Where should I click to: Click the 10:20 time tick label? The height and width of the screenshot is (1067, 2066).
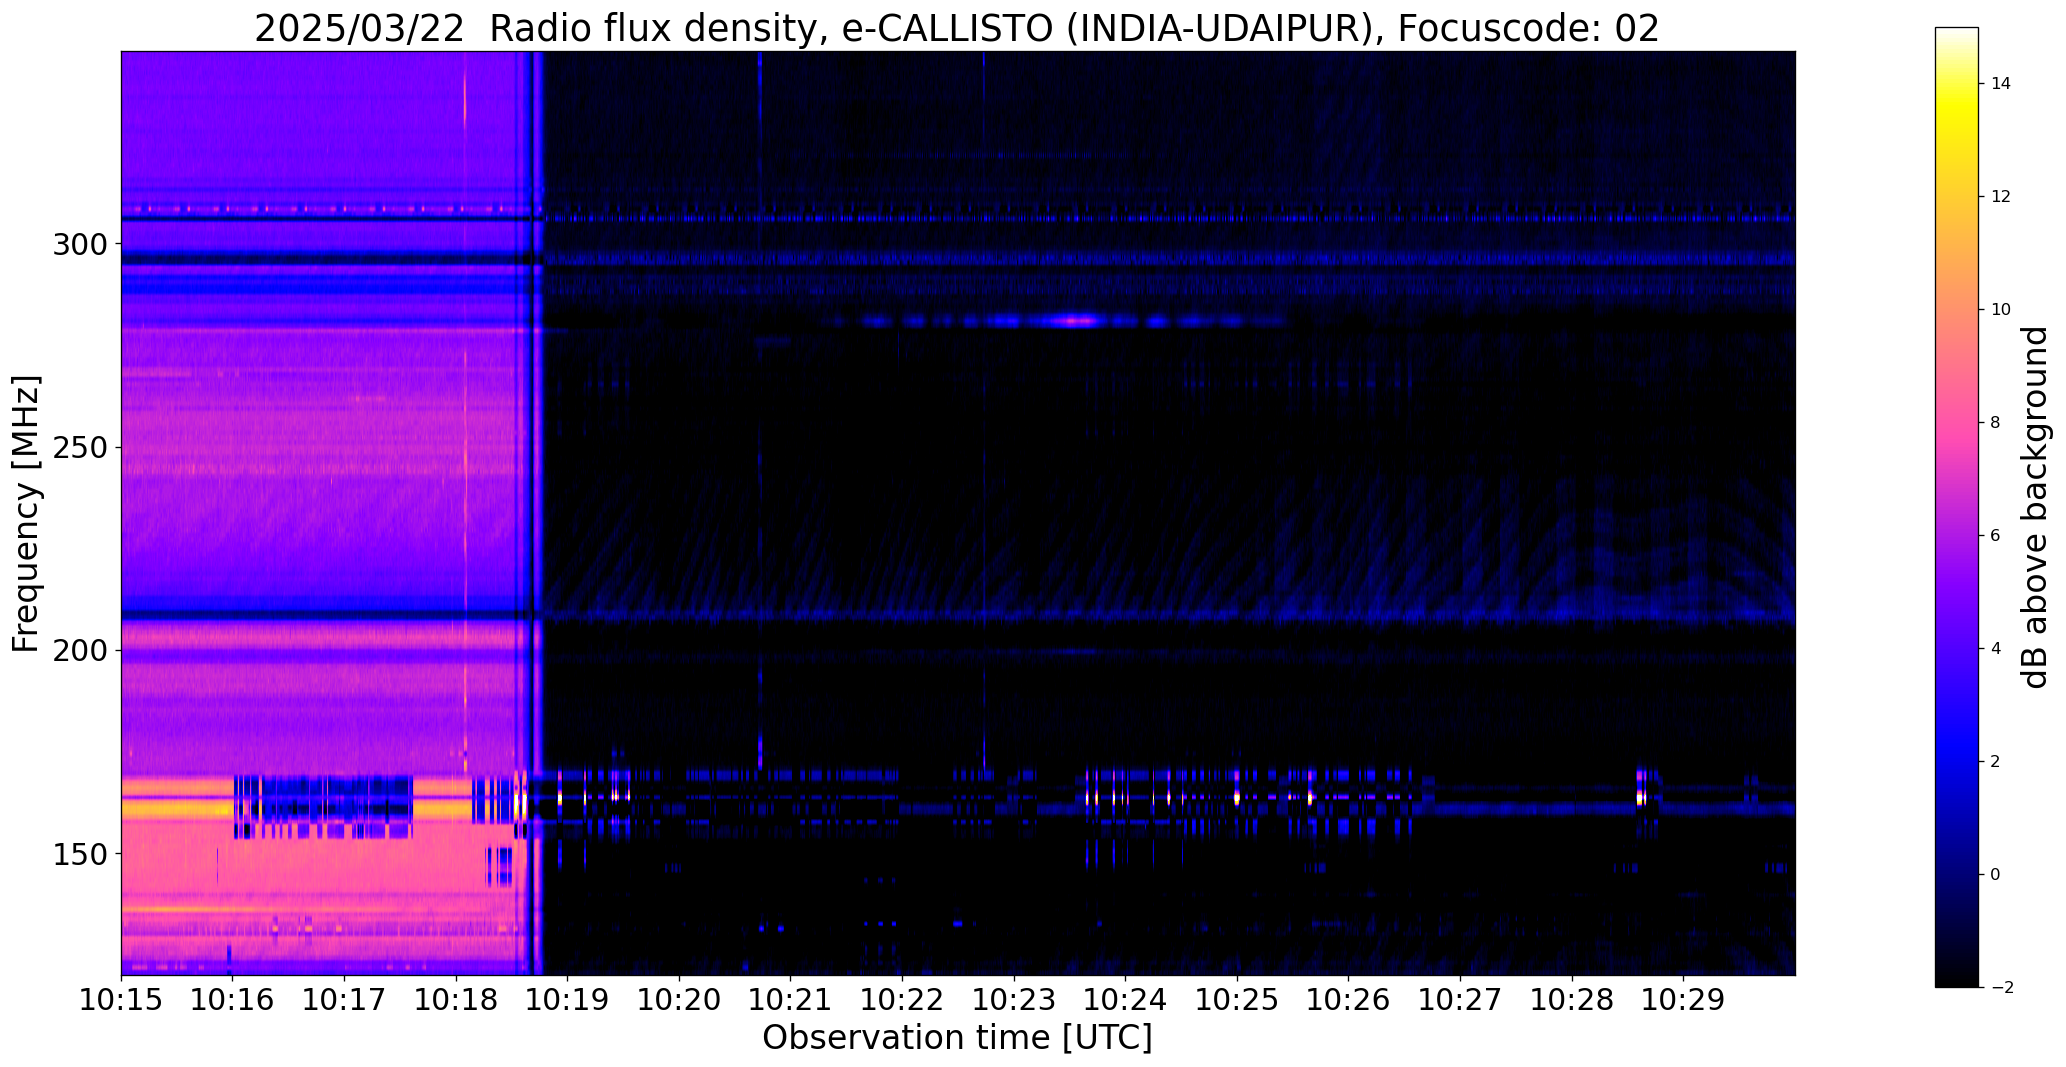pos(680,999)
